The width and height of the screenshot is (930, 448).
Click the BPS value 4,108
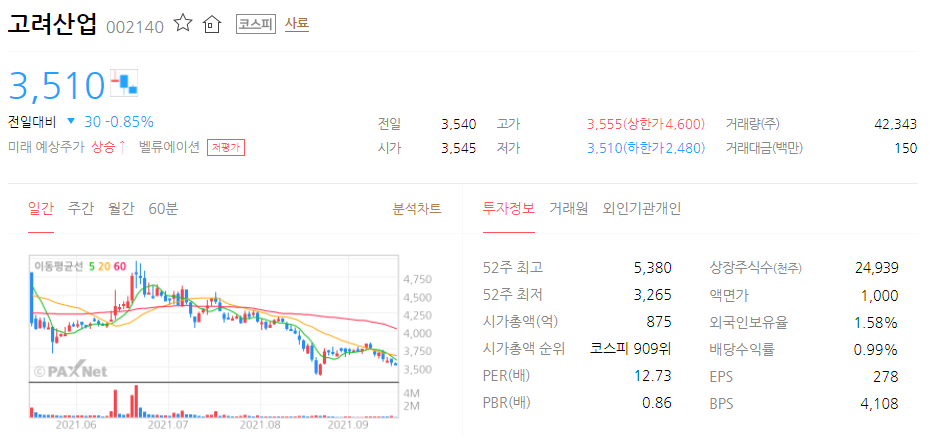coord(880,403)
